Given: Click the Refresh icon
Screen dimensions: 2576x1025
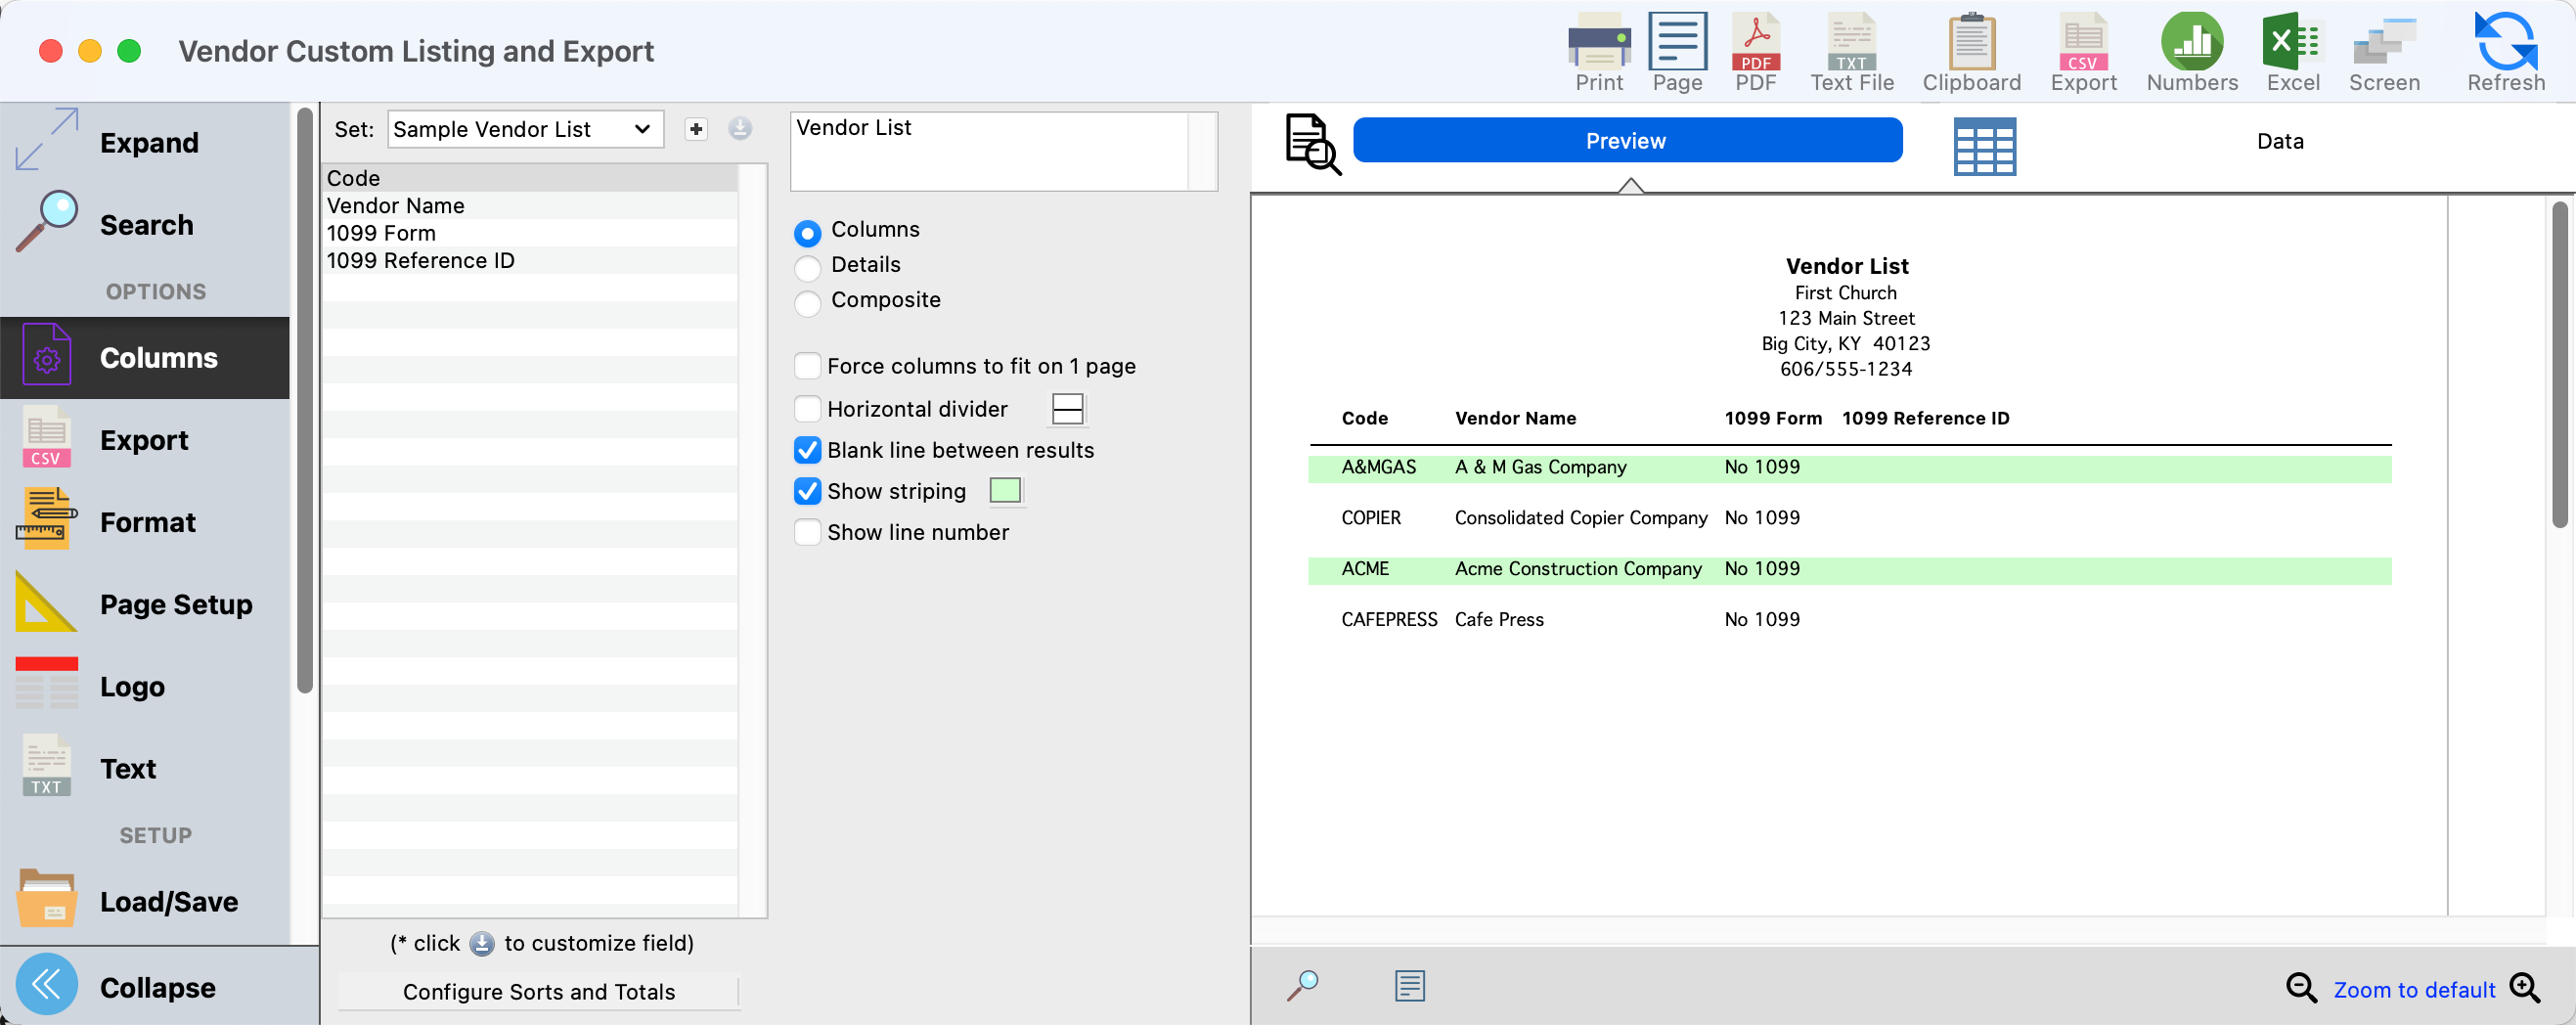Looking at the screenshot, I should pos(2504,52).
